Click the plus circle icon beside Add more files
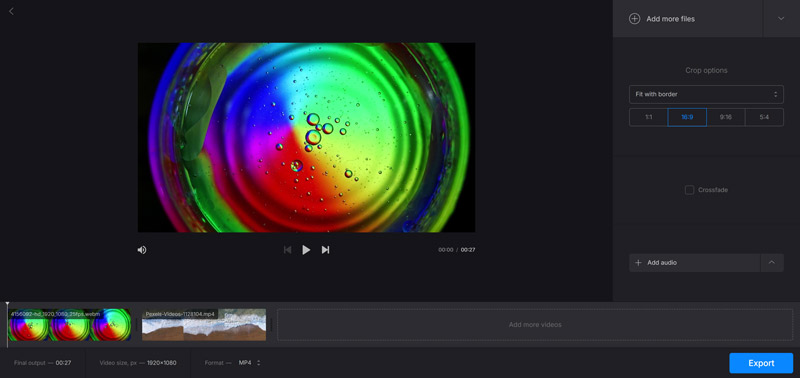The height and width of the screenshot is (378, 800). click(634, 19)
